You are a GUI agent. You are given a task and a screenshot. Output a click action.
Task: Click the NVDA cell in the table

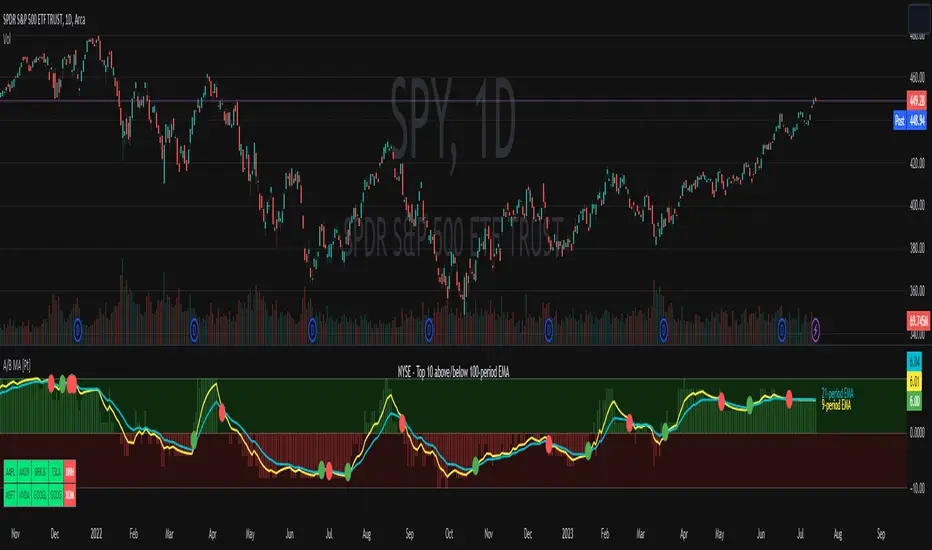click(x=24, y=495)
